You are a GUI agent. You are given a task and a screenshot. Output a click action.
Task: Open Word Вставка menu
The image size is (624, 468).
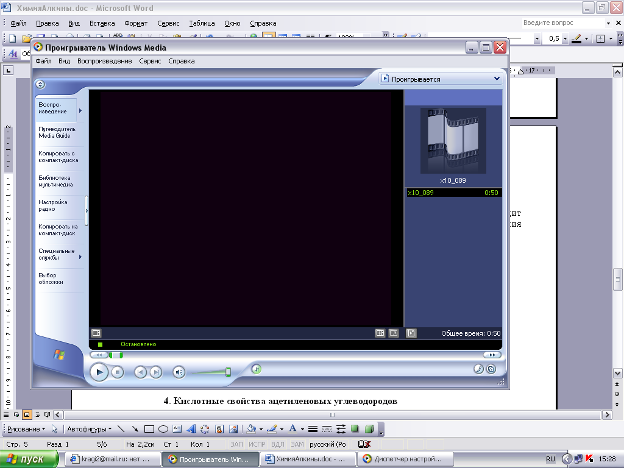pos(102,23)
